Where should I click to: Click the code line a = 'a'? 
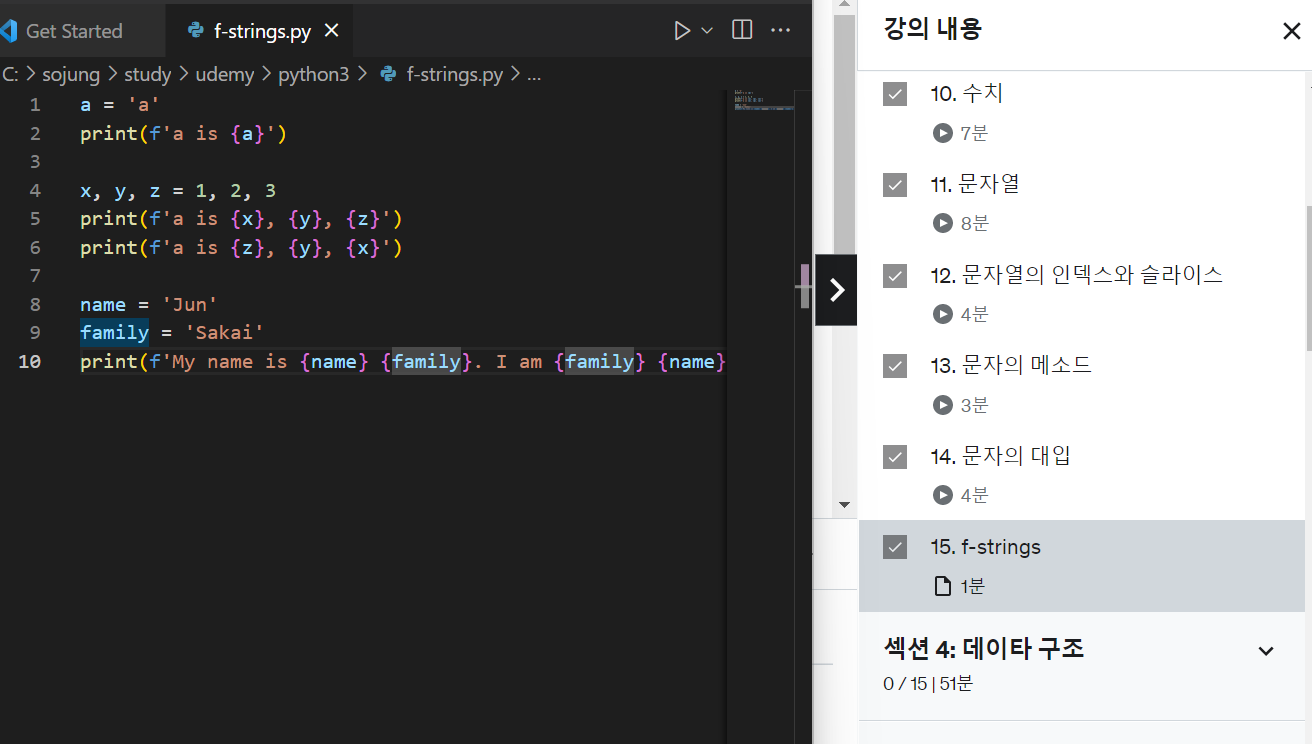tap(120, 105)
